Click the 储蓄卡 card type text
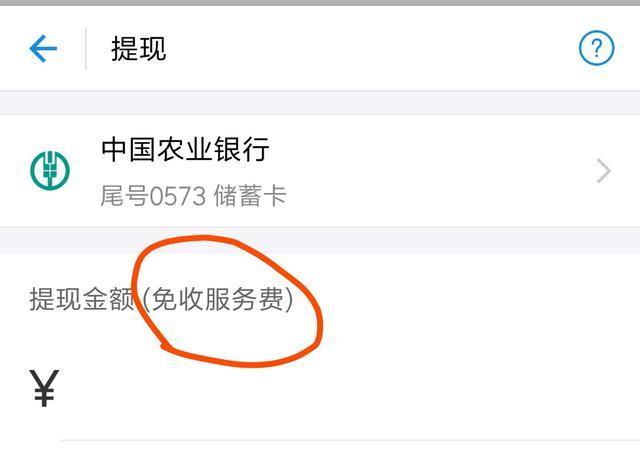The image size is (640, 457). click(x=250, y=195)
